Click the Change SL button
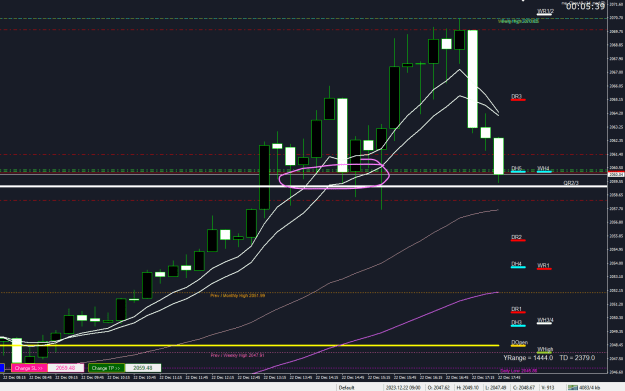Viewport: 625px width, 391px height. (x=29, y=368)
